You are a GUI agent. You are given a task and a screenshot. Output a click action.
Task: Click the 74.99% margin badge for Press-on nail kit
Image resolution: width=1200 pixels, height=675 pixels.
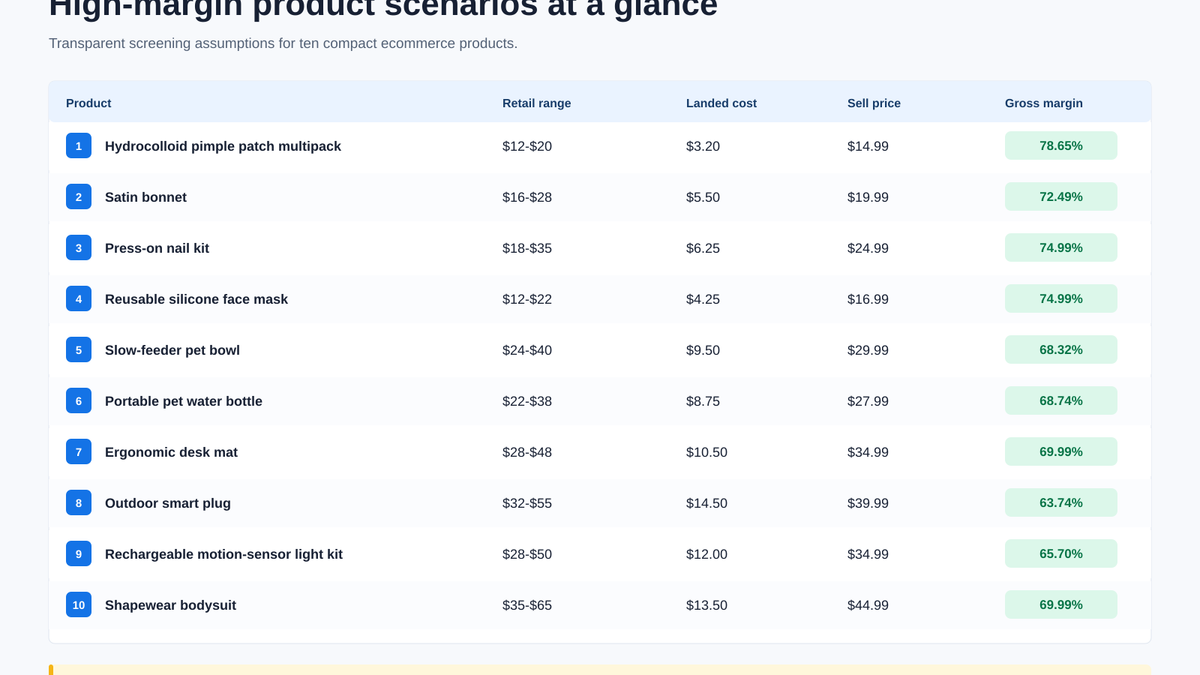click(x=1061, y=248)
